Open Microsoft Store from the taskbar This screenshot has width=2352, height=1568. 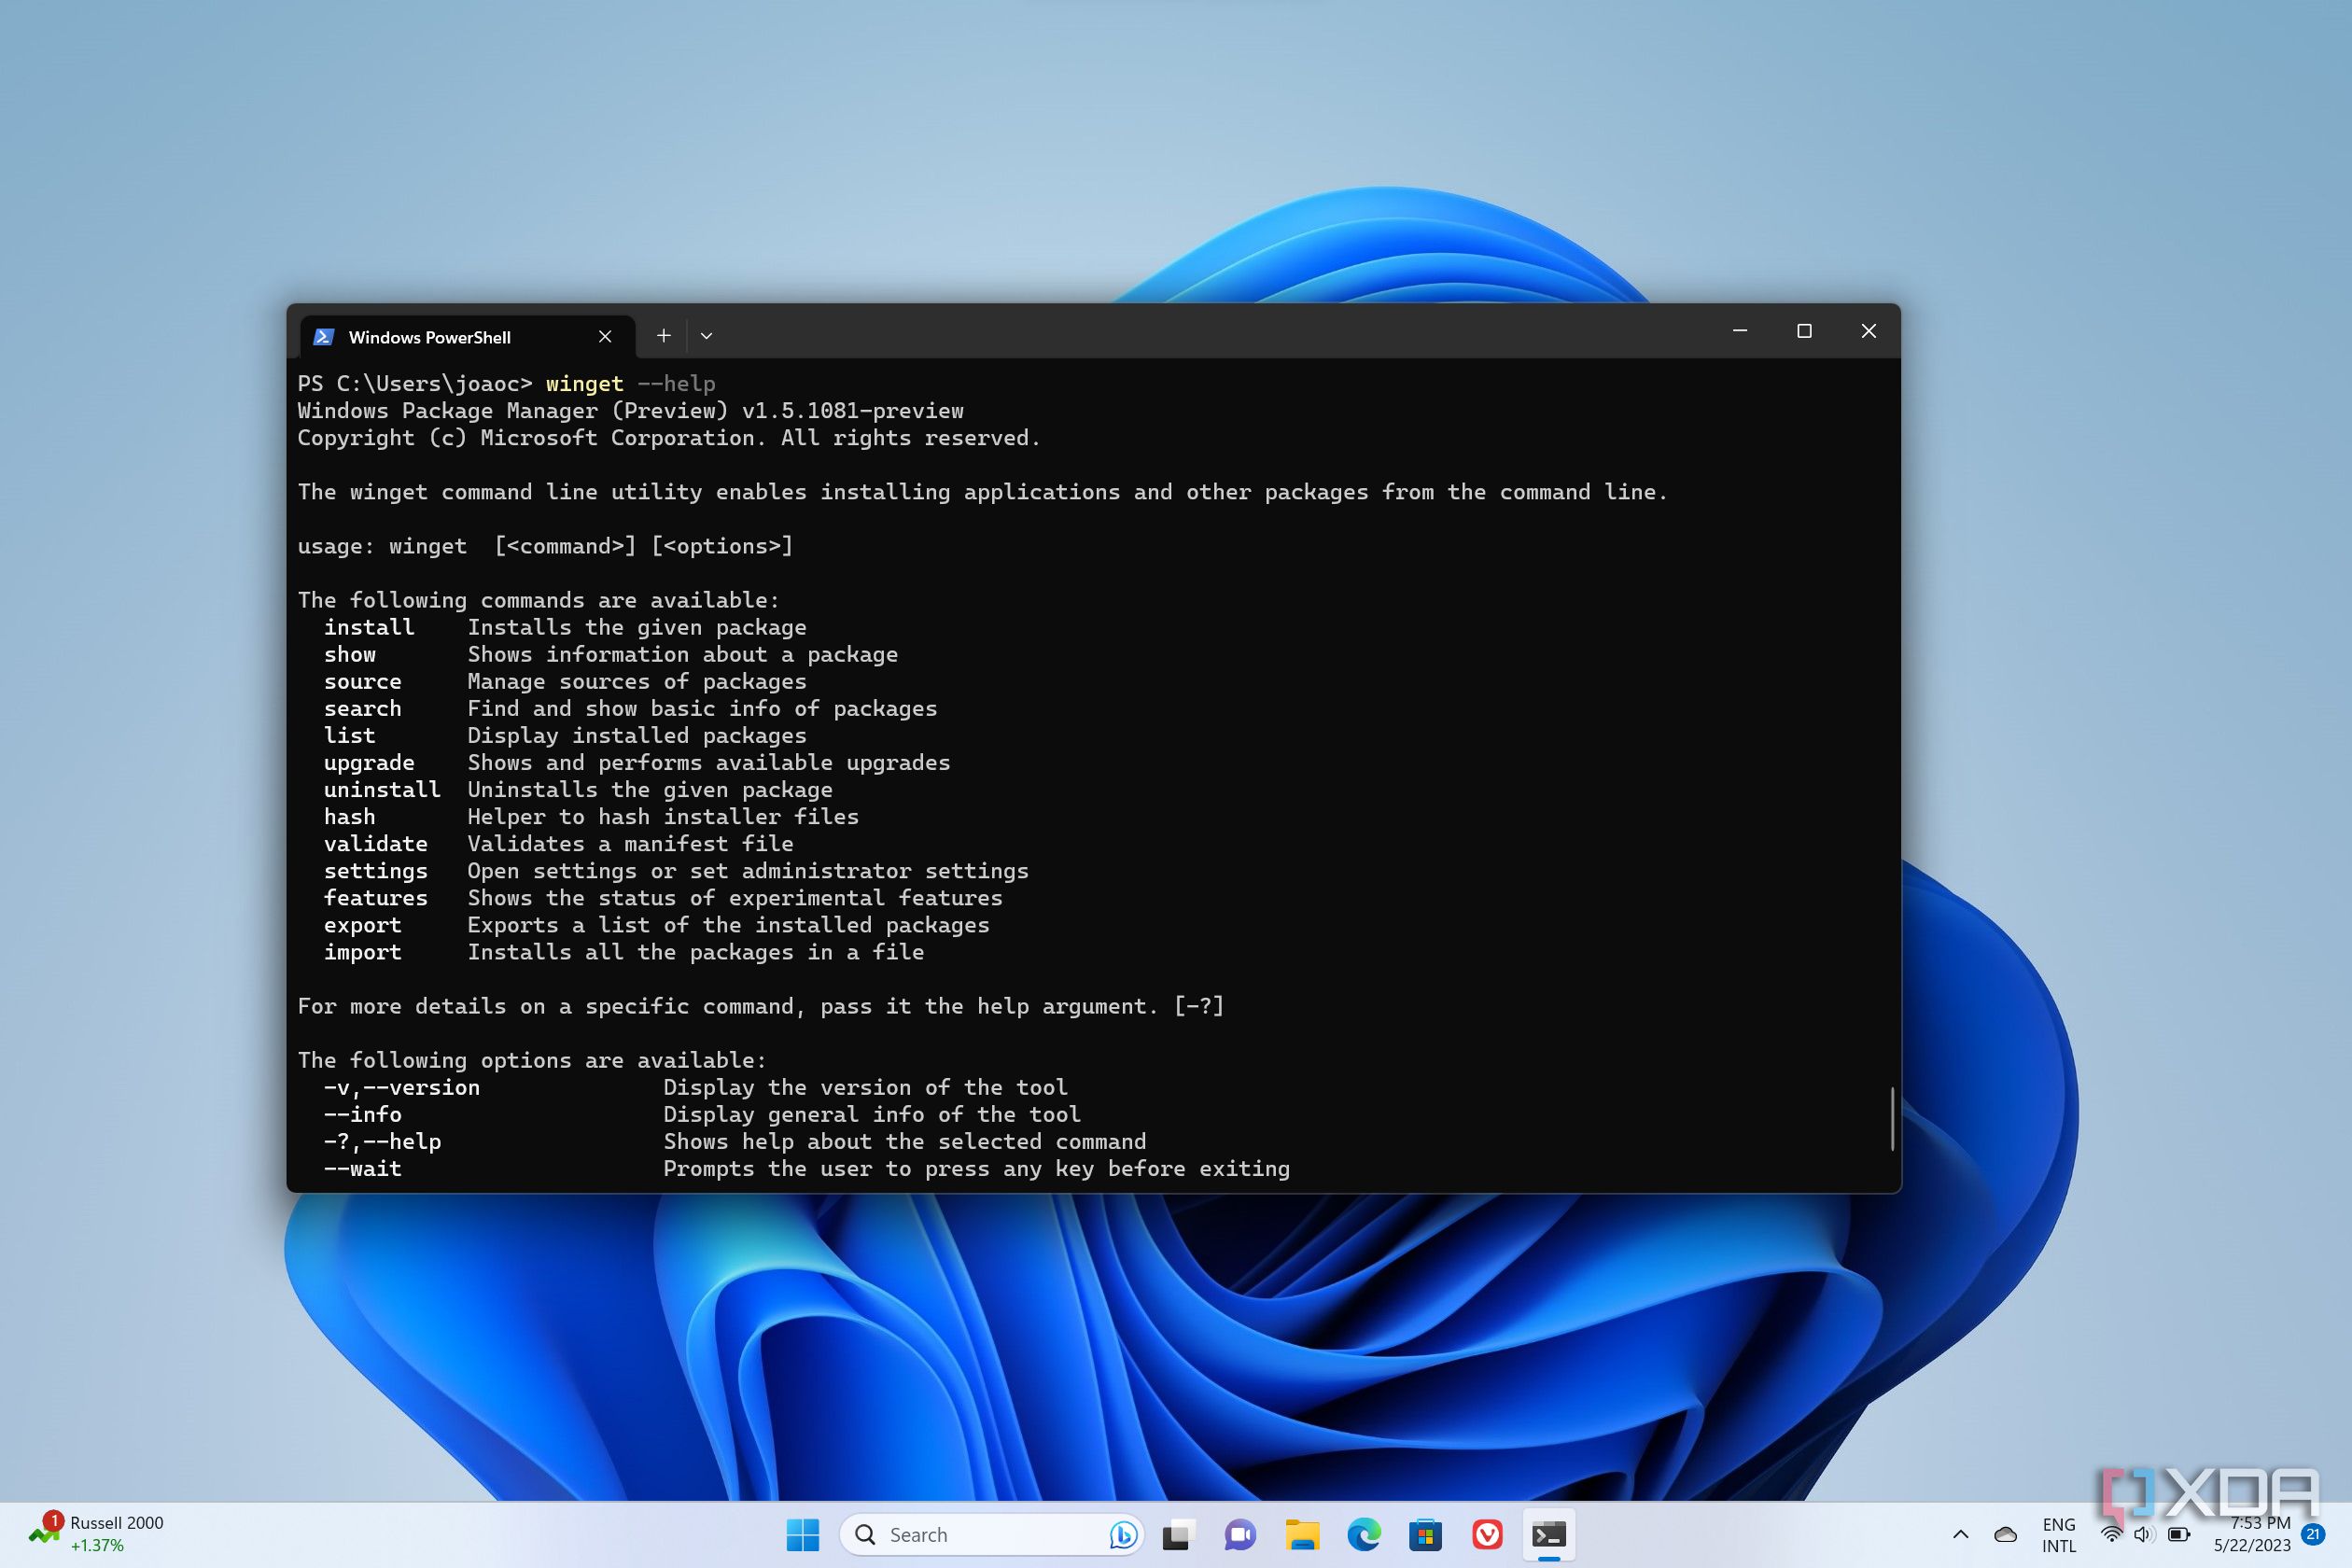point(1425,1534)
